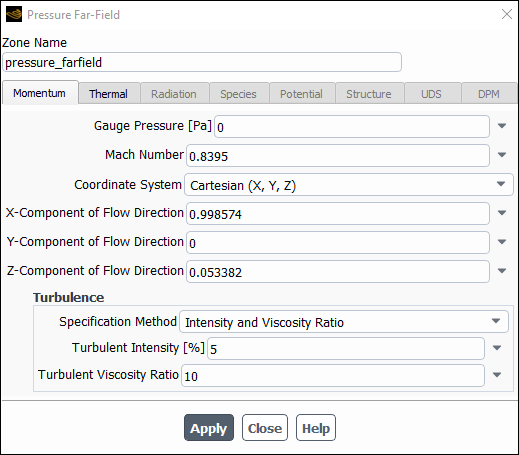
Task: Click the Help button
Action: coord(316,428)
